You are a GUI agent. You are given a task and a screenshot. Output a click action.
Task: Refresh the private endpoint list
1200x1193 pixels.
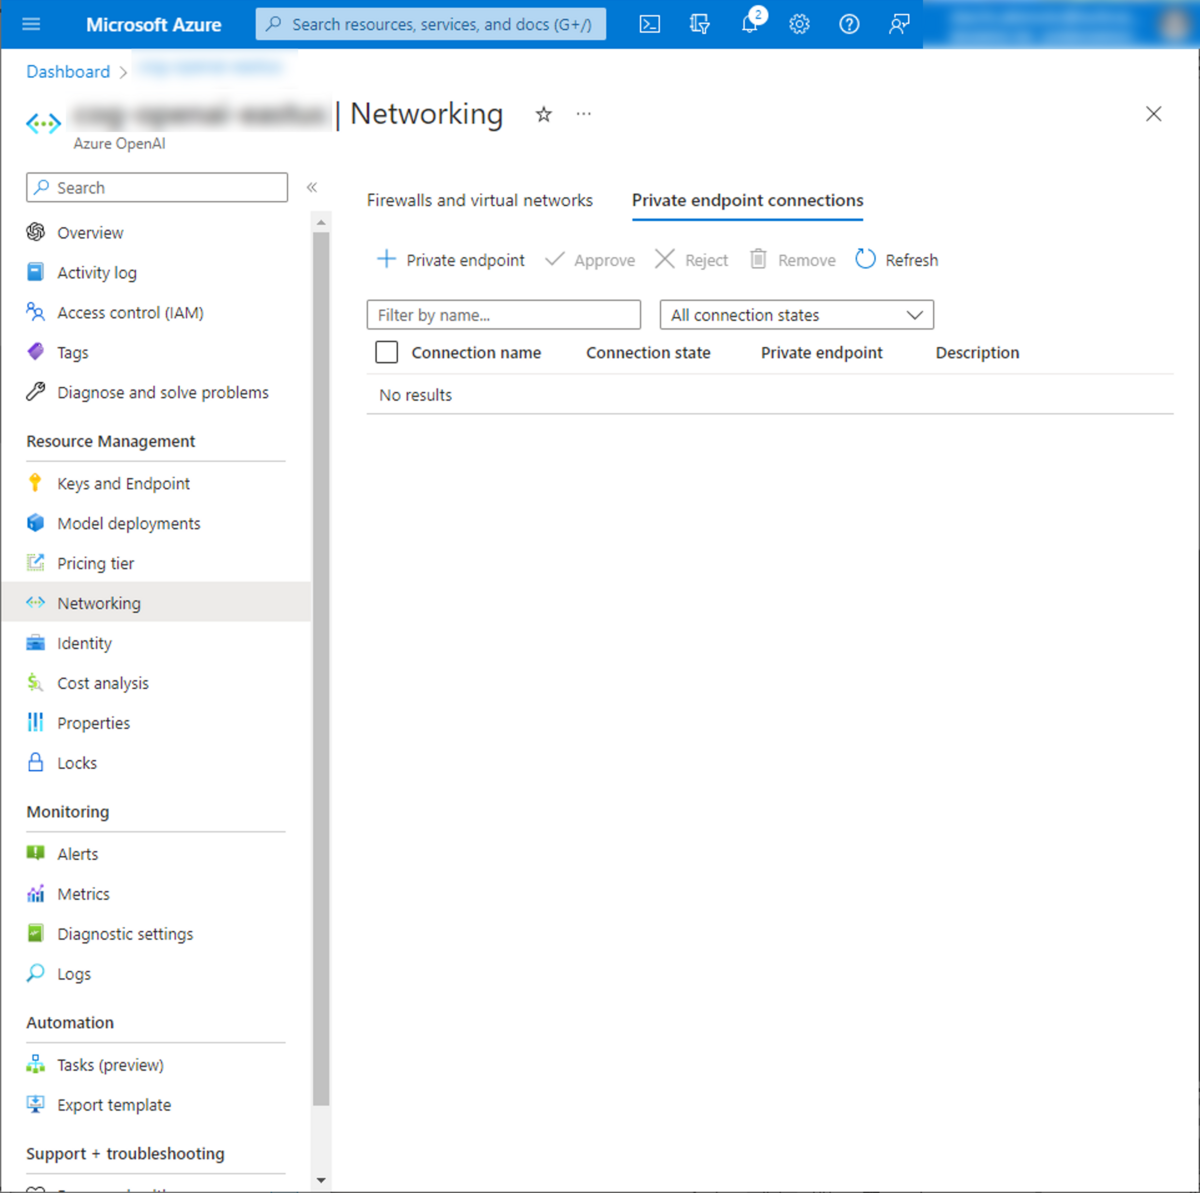tap(897, 260)
